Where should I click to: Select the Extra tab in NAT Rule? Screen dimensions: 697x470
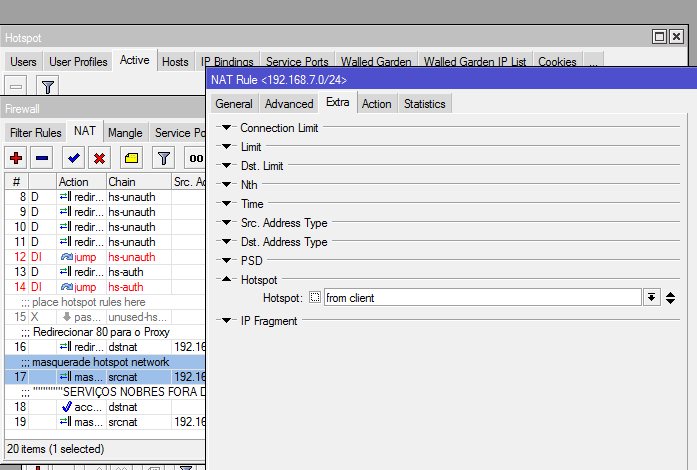(x=337, y=102)
